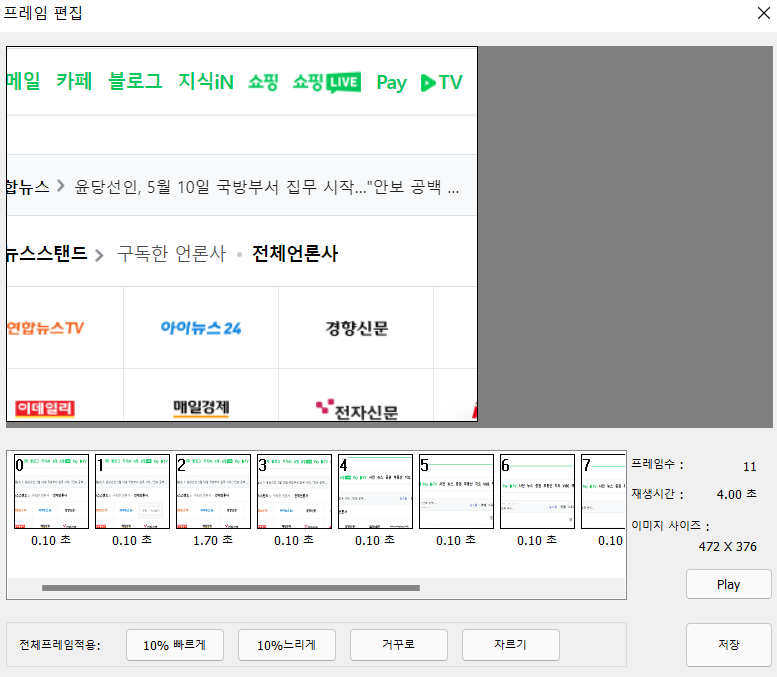Select frame 0 thumbnail

click(52, 491)
